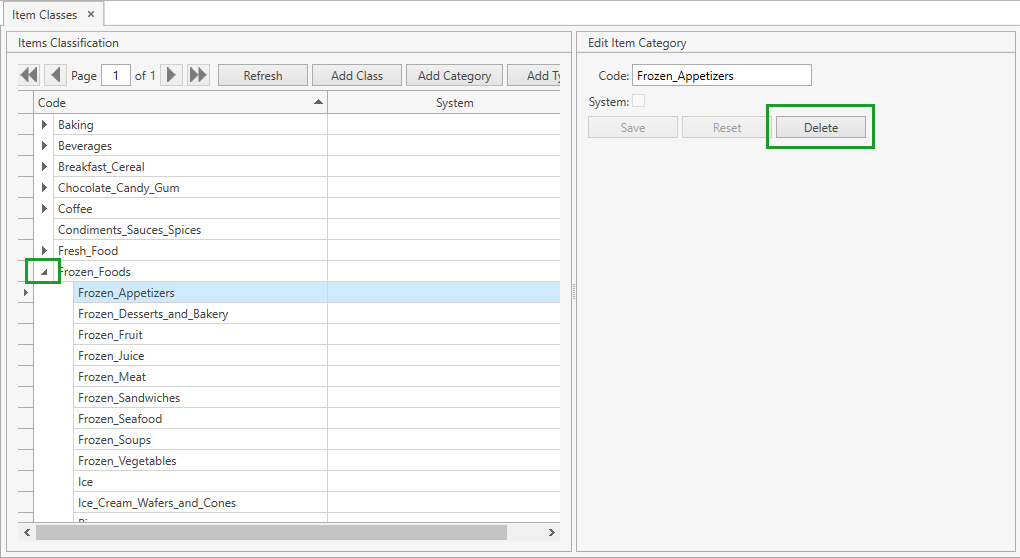The height and width of the screenshot is (558, 1020).
Task: Expand the Fresh_Food class
Action: (44, 251)
